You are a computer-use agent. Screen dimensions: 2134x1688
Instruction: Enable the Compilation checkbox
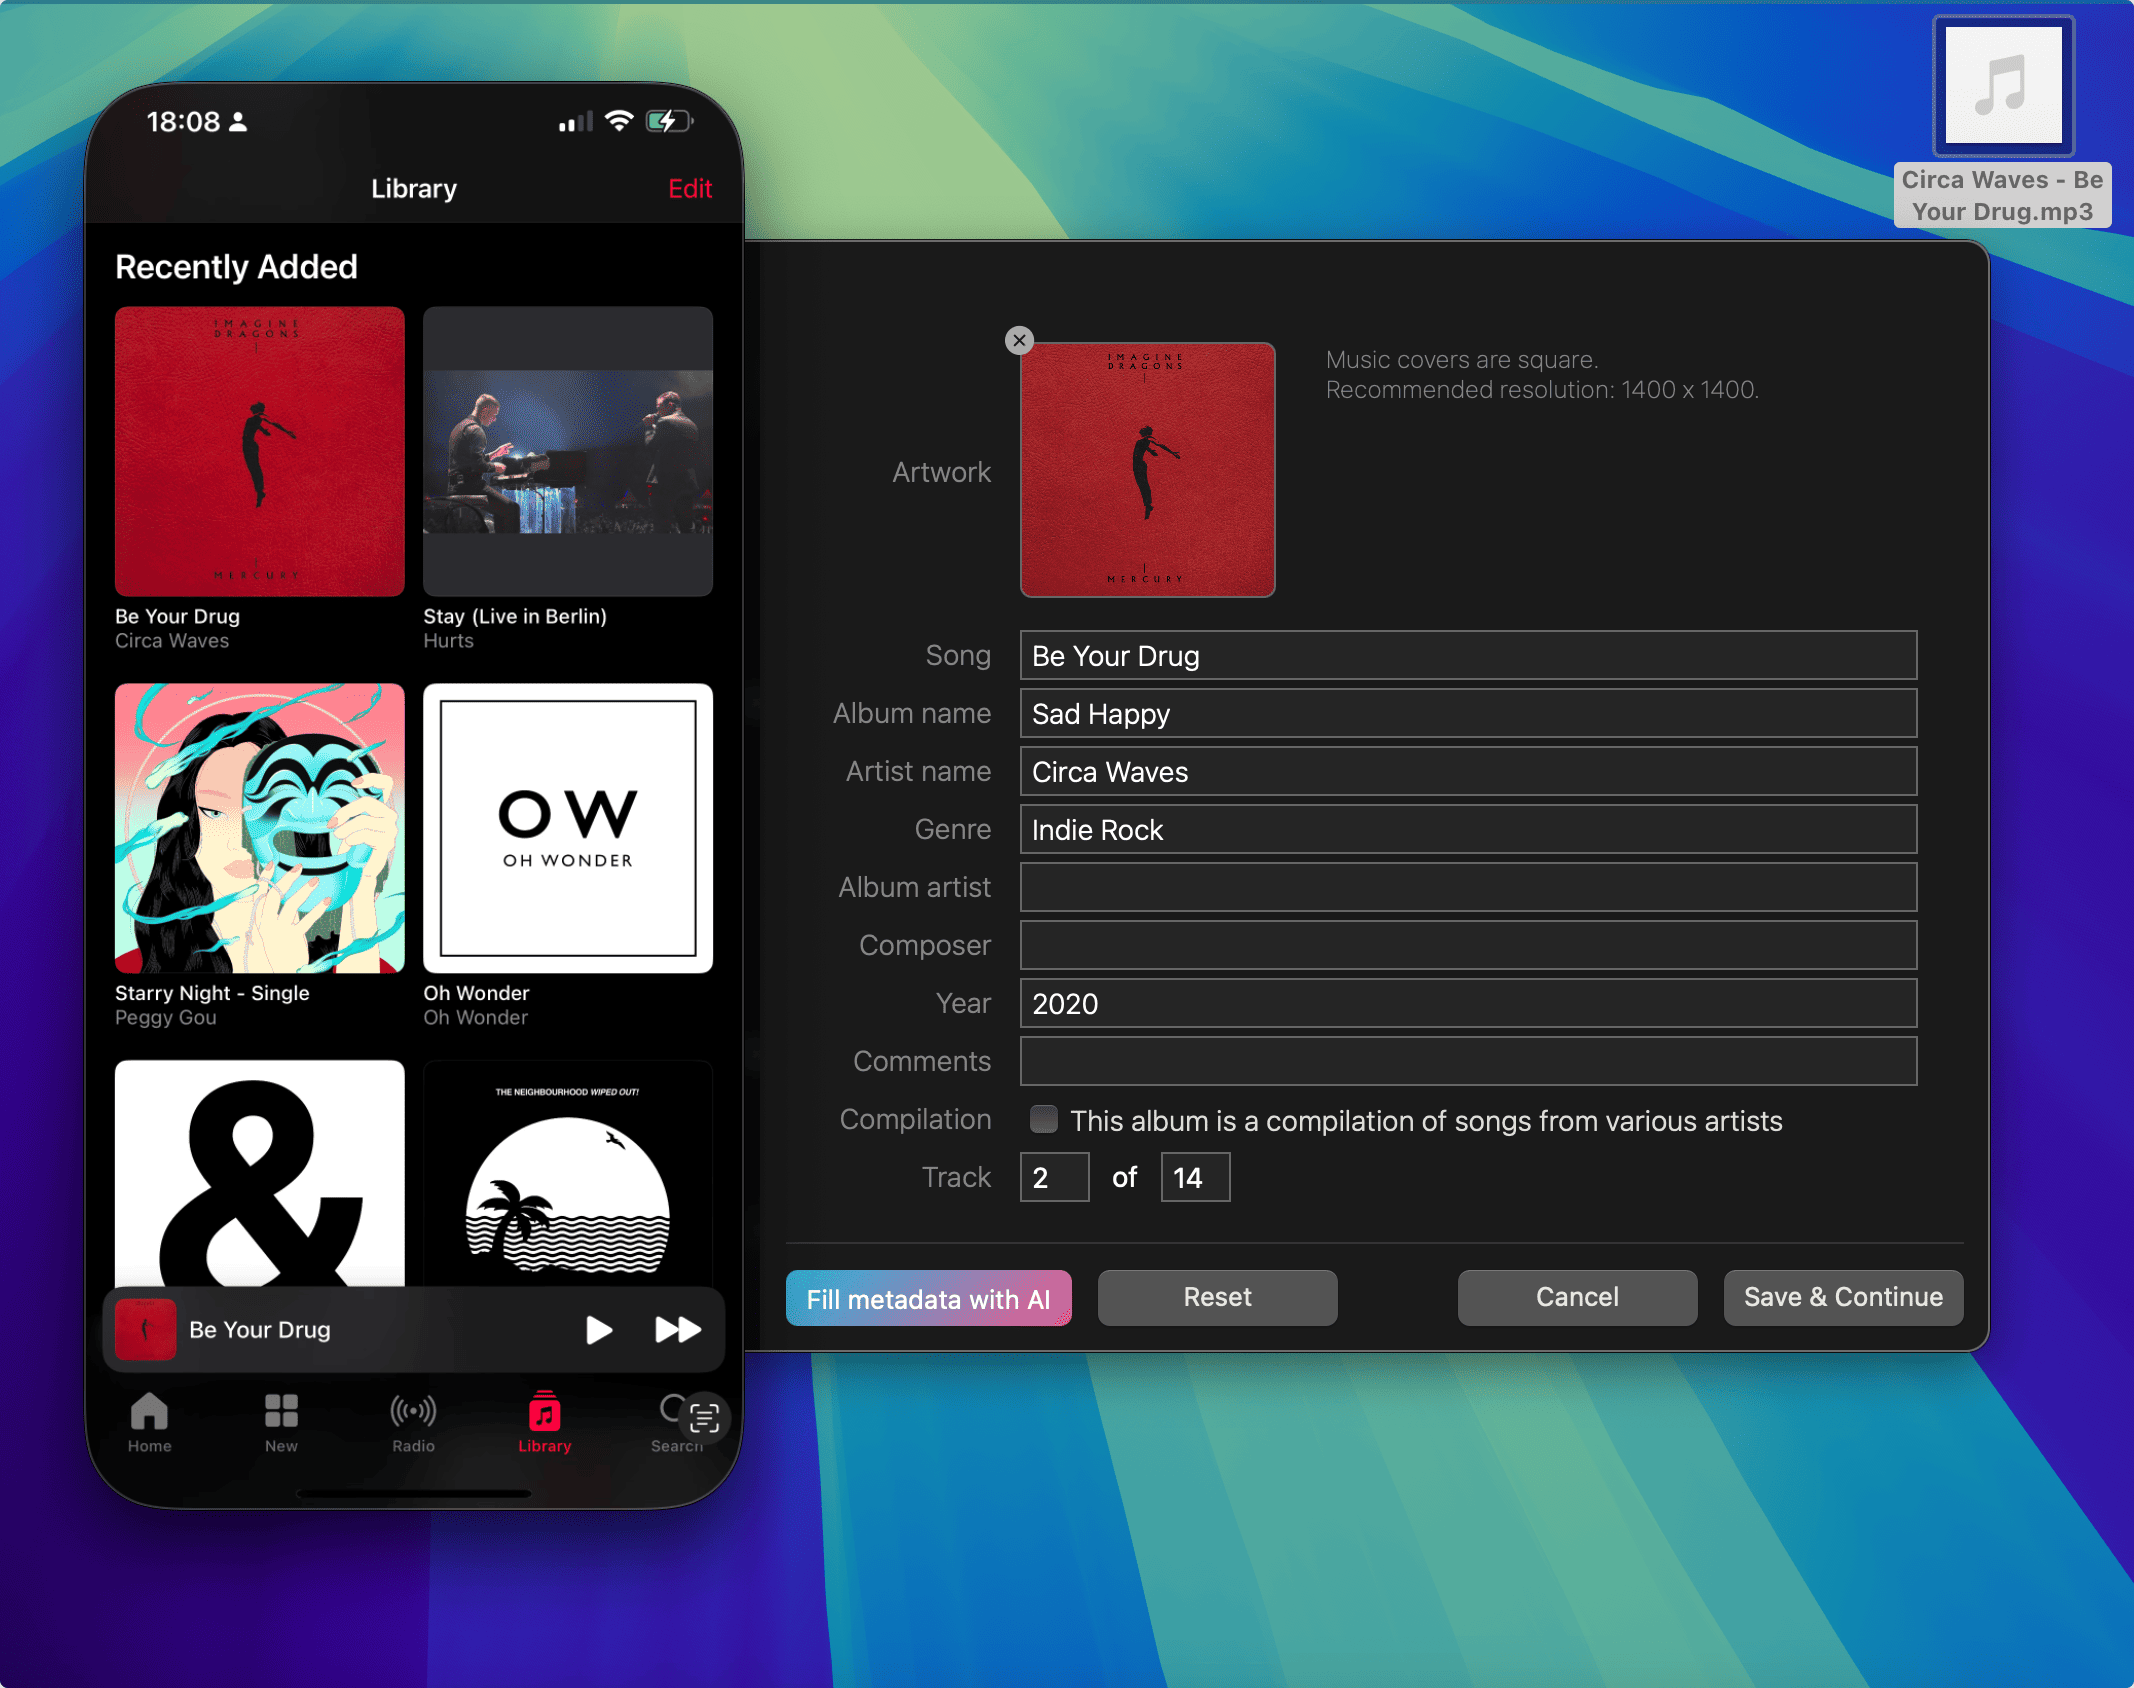pos(1044,1119)
